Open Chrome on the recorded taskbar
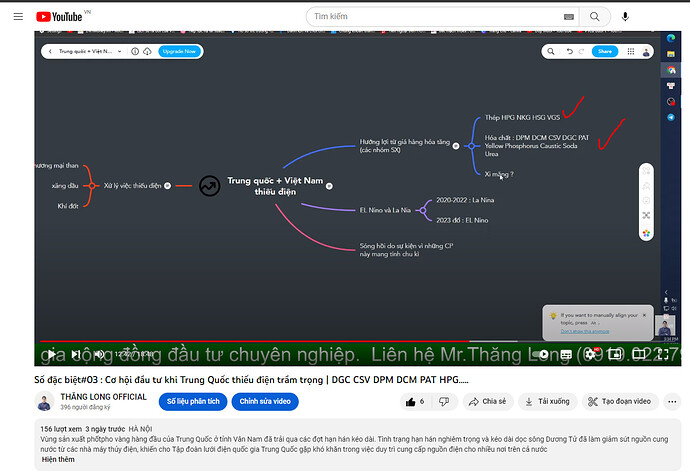This screenshot has height=475, width=690. tap(671, 70)
